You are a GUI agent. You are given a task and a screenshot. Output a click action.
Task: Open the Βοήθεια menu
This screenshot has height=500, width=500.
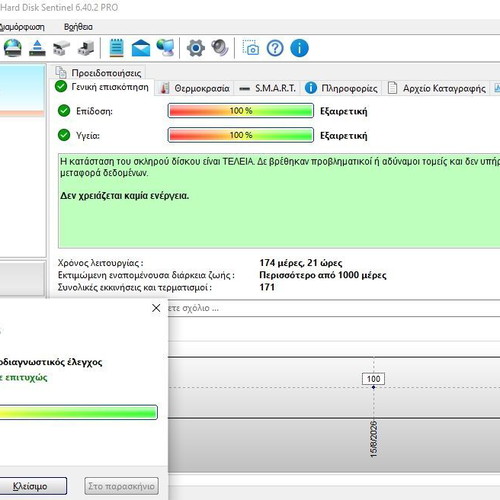point(78,27)
